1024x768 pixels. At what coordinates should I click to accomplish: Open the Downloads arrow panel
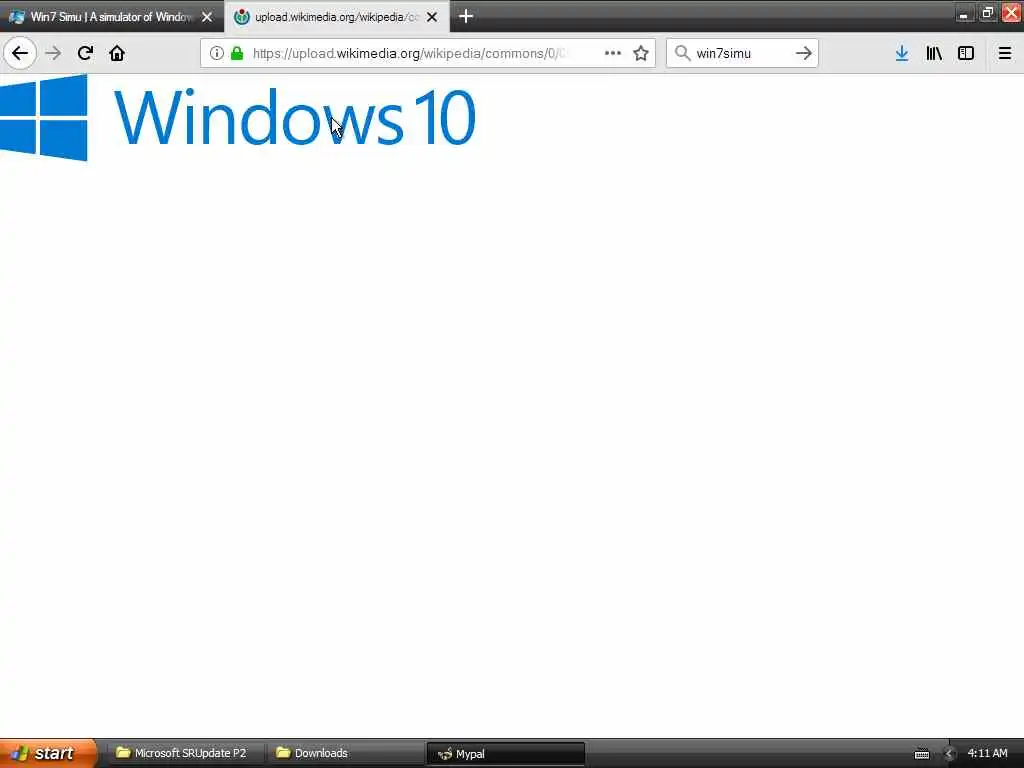point(902,53)
